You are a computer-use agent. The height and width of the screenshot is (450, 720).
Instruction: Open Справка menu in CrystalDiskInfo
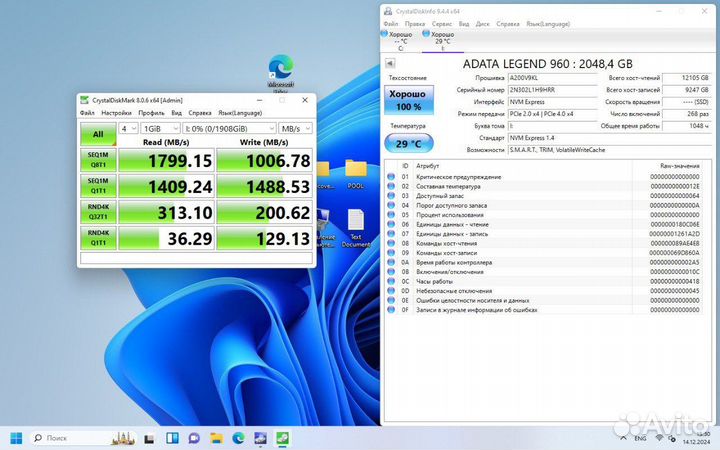[x=508, y=24]
